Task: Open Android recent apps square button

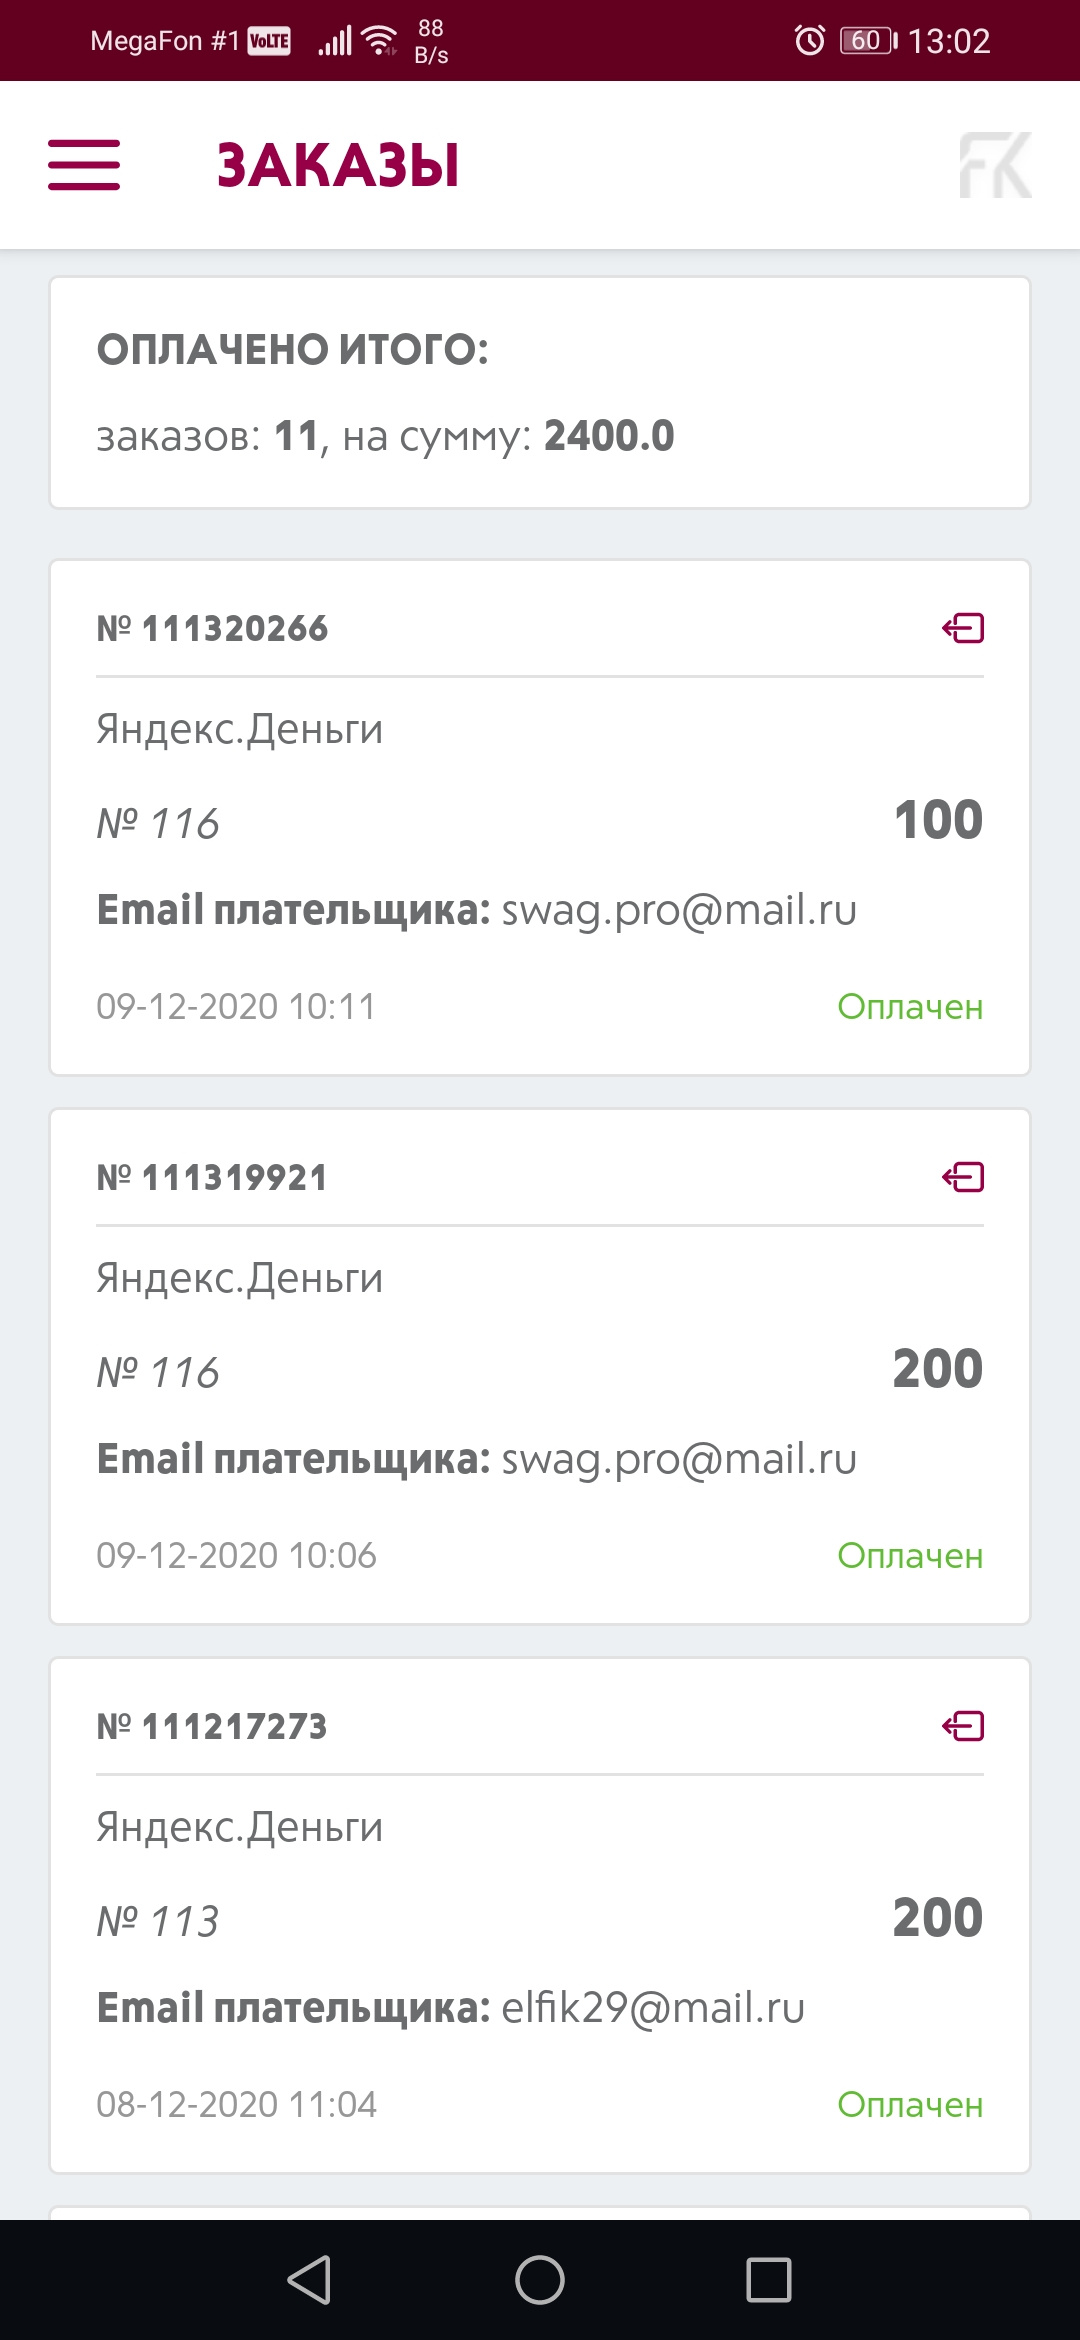Action: (768, 2280)
